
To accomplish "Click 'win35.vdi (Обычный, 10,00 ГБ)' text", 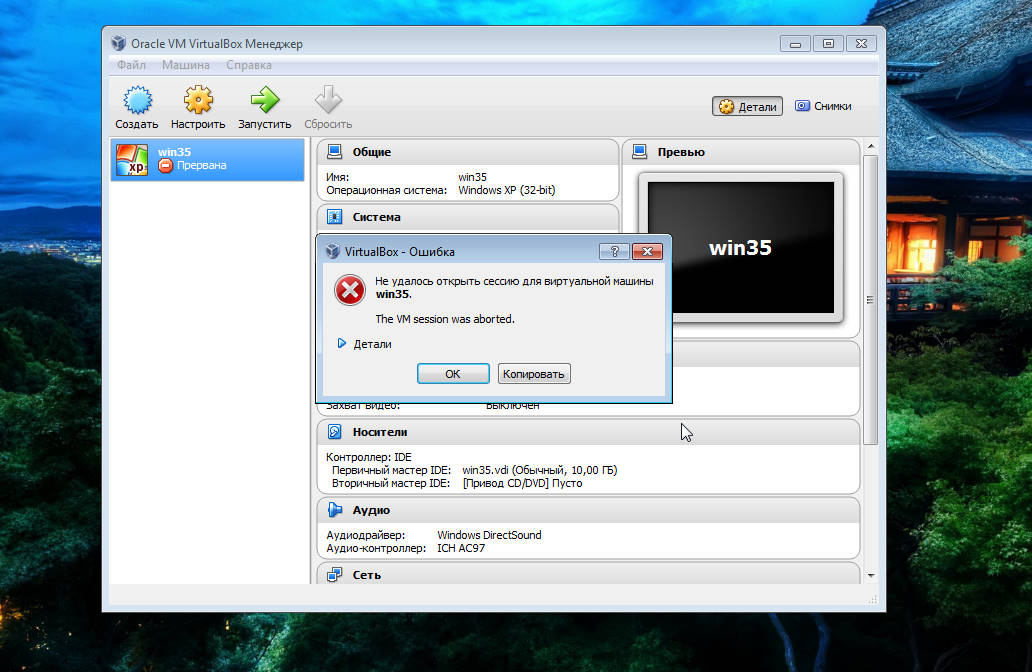I will click(x=540, y=470).
